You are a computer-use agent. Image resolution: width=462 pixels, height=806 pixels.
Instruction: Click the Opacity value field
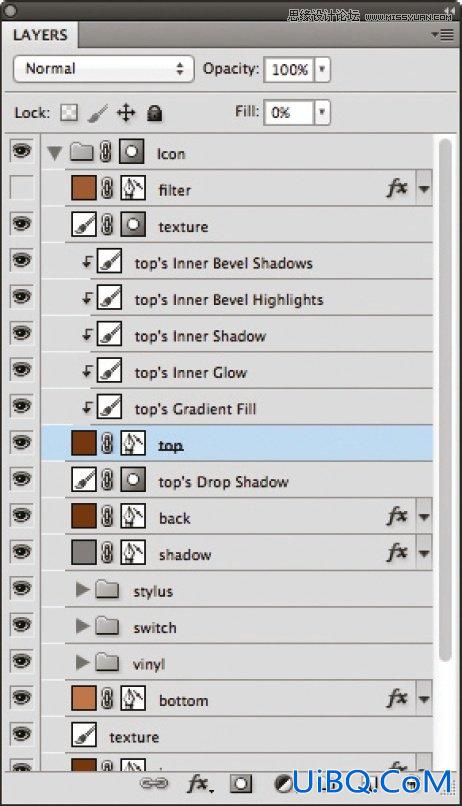289,69
